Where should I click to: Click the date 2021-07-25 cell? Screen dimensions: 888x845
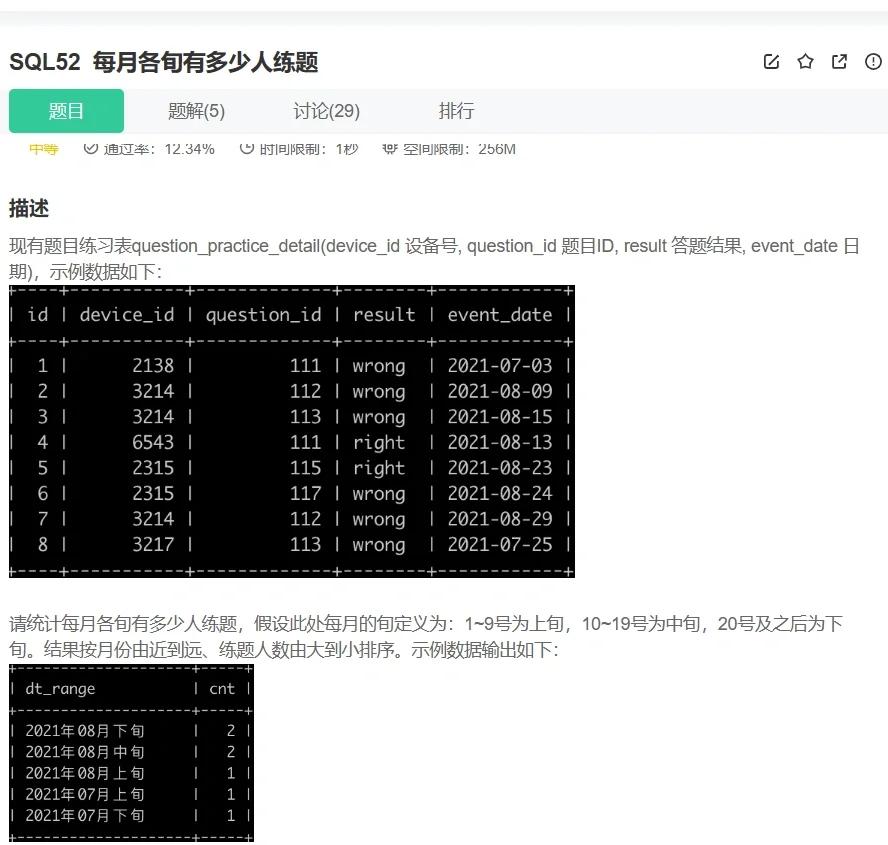[x=500, y=544]
